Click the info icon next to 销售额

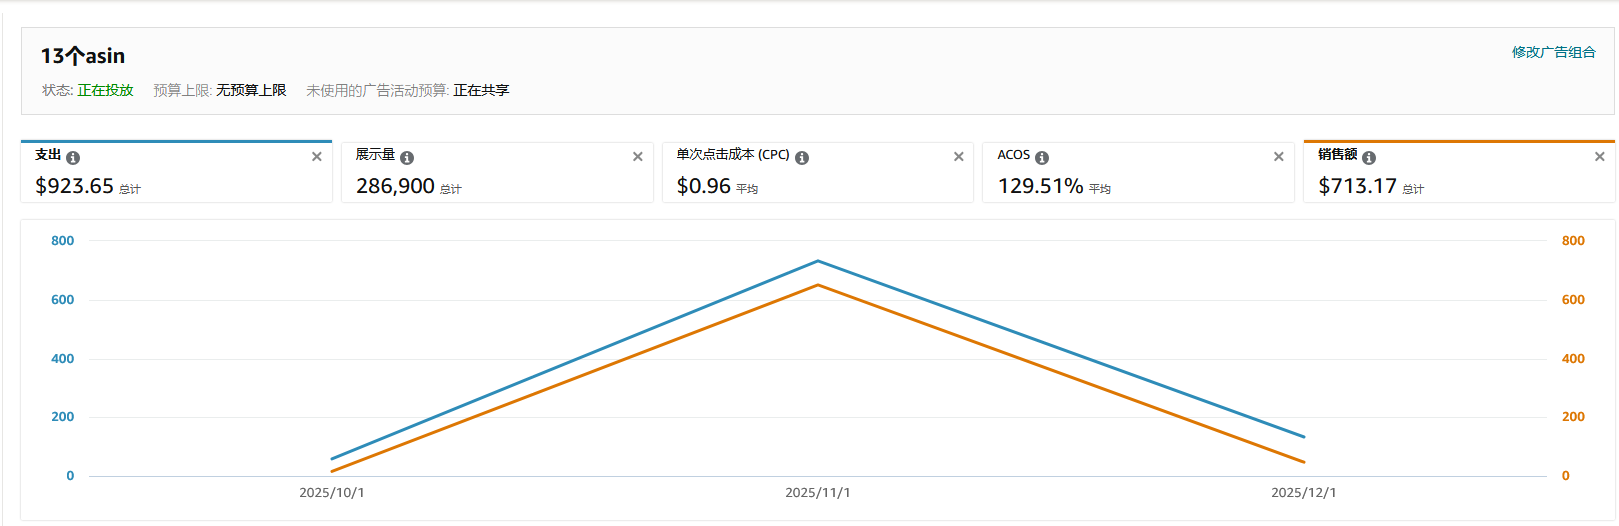coord(1369,158)
